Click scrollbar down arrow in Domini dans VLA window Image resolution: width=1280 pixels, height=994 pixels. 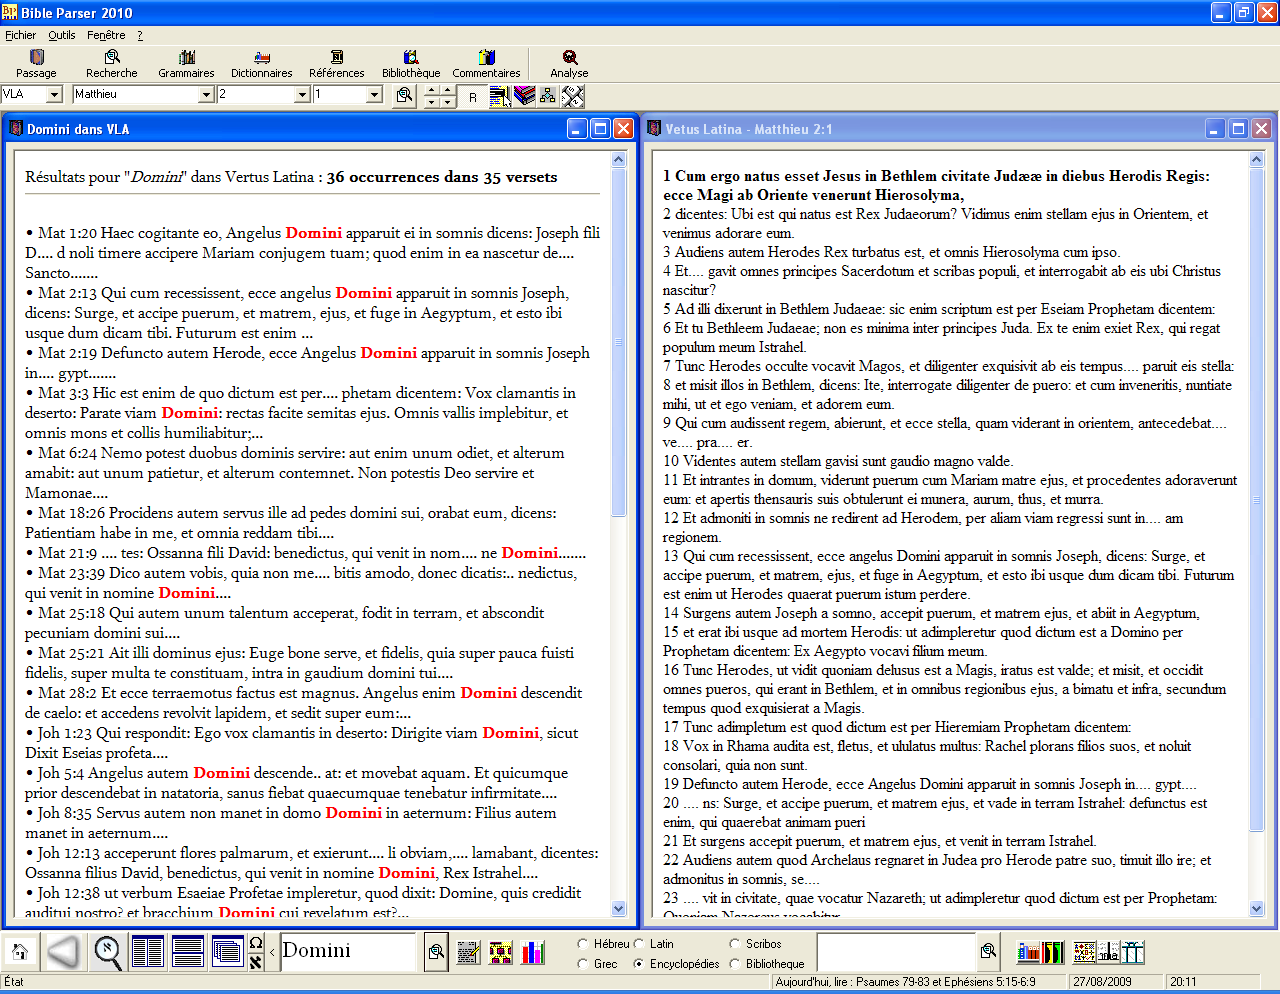click(618, 909)
